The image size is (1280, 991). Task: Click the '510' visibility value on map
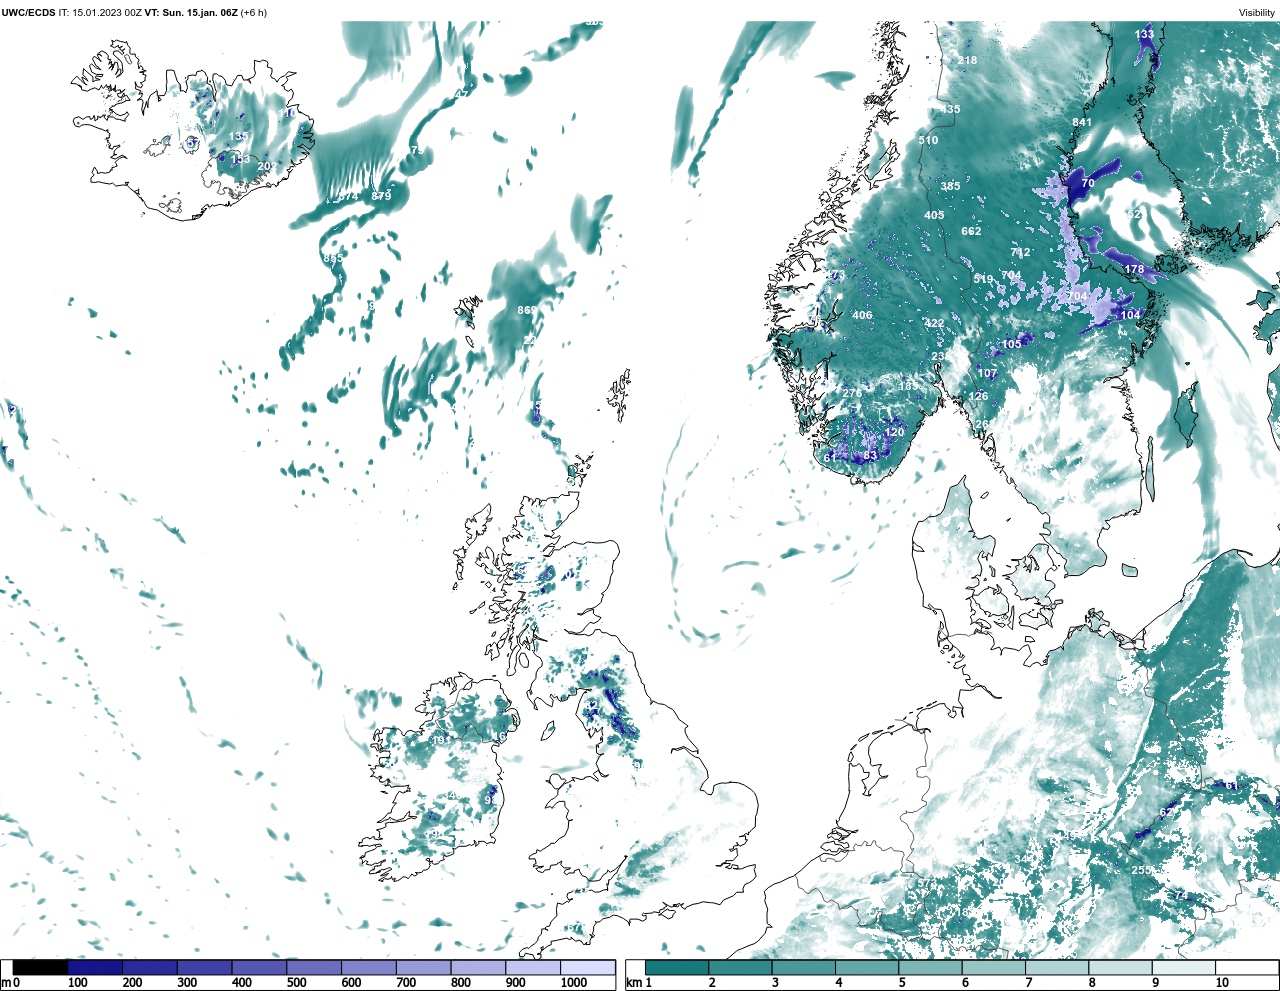click(x=928, y=140)
